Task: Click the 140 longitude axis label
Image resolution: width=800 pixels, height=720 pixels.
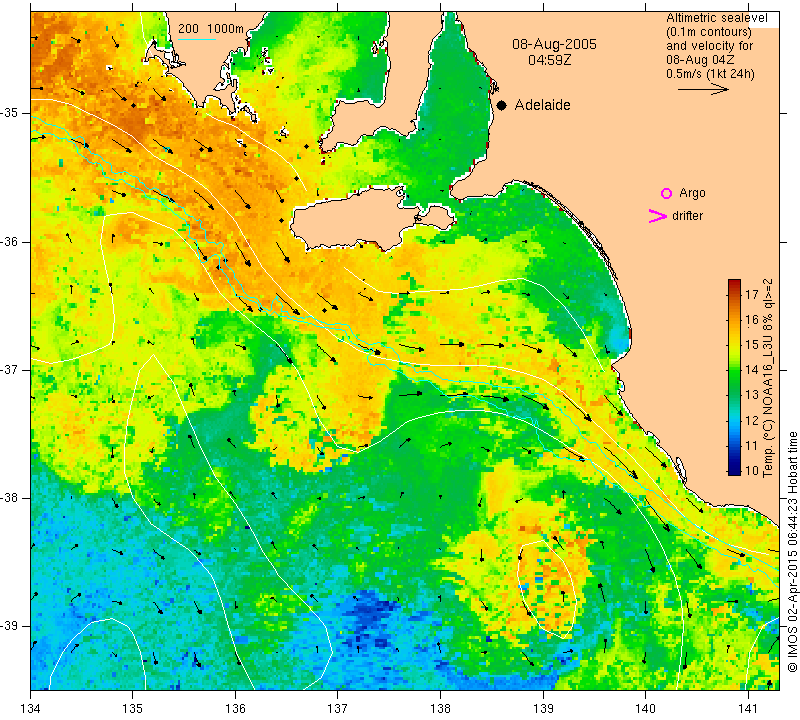Action: click(x=645, y=708)
